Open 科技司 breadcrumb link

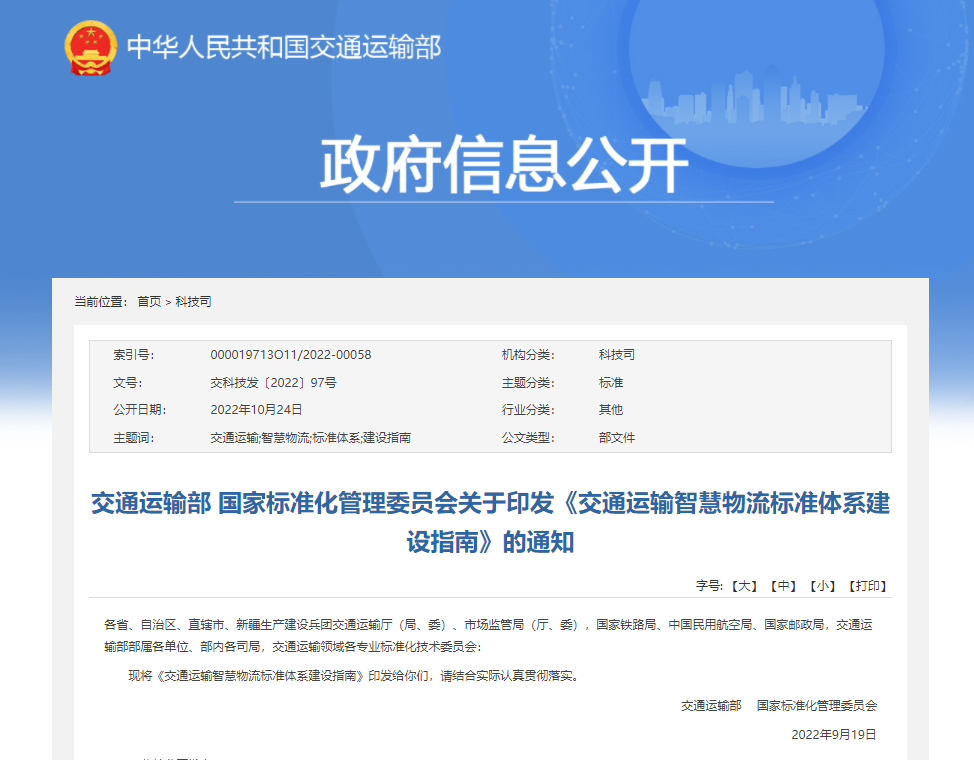(193, 302)
